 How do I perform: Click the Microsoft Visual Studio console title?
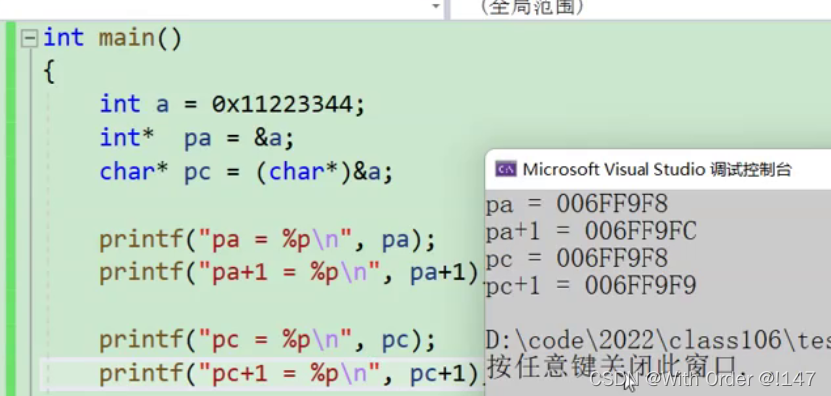[657, 170]
